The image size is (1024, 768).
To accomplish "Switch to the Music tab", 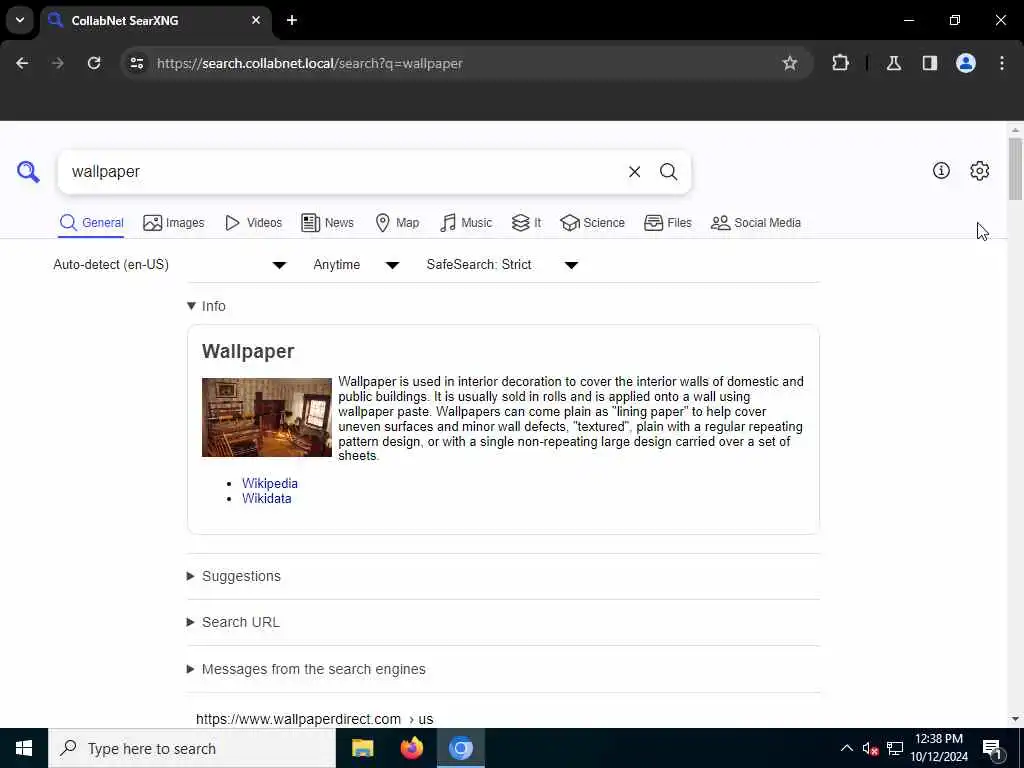I will [x=466, y=223].
